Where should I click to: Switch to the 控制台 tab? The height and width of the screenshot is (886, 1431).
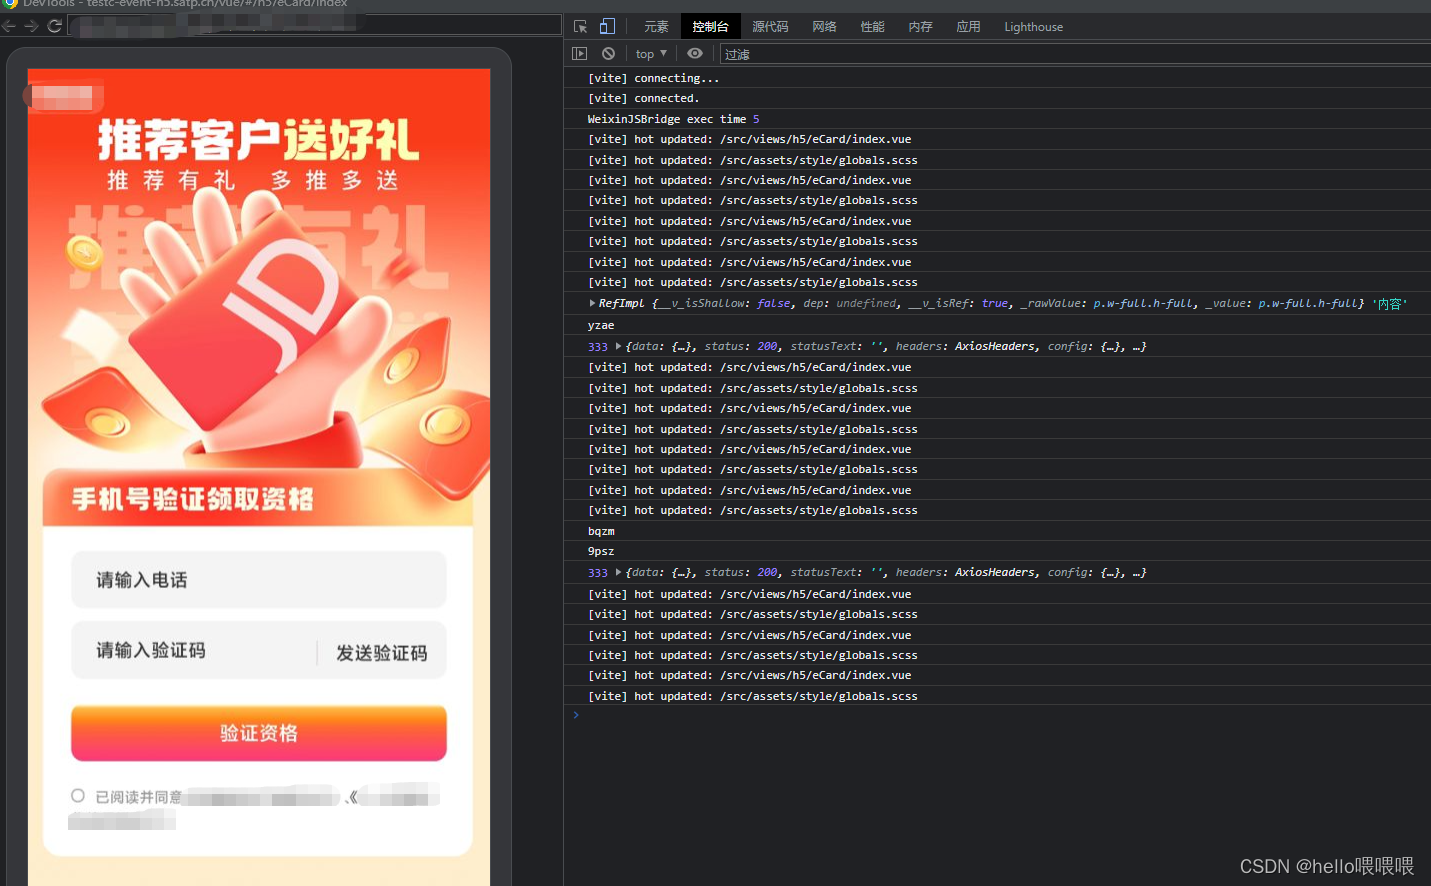coord(710,27)
